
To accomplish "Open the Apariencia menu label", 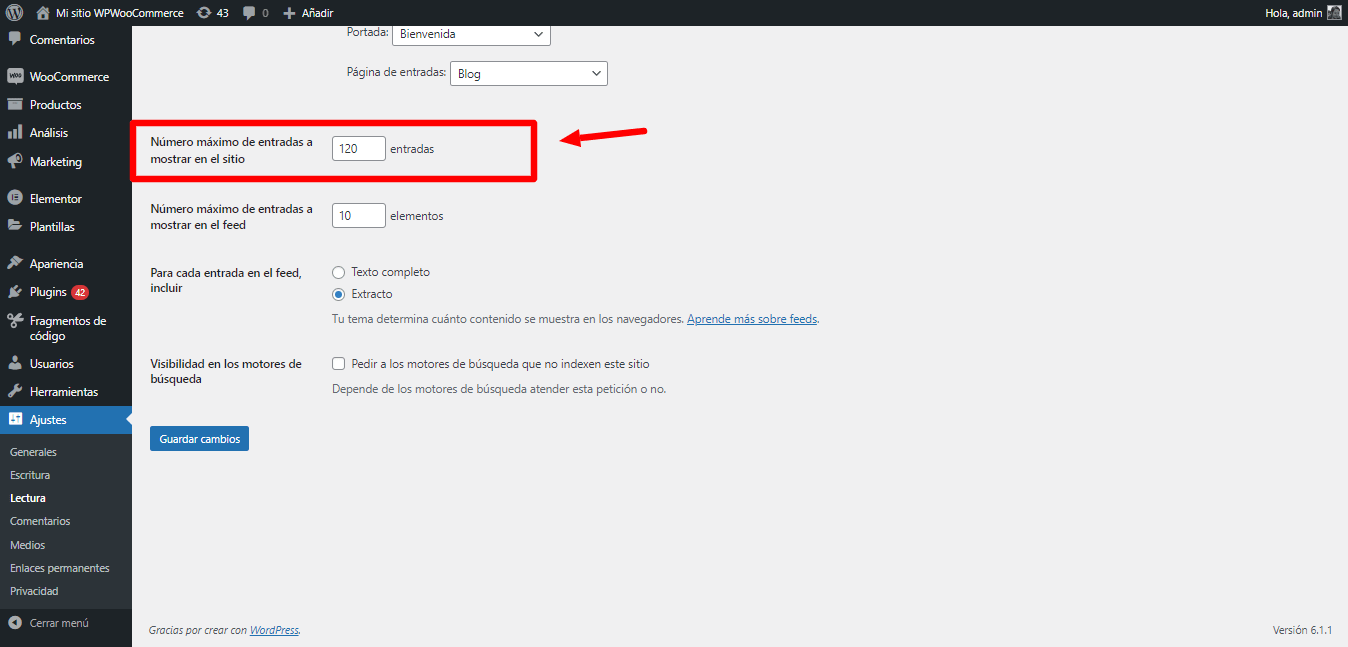I will [x=57, y=264].
